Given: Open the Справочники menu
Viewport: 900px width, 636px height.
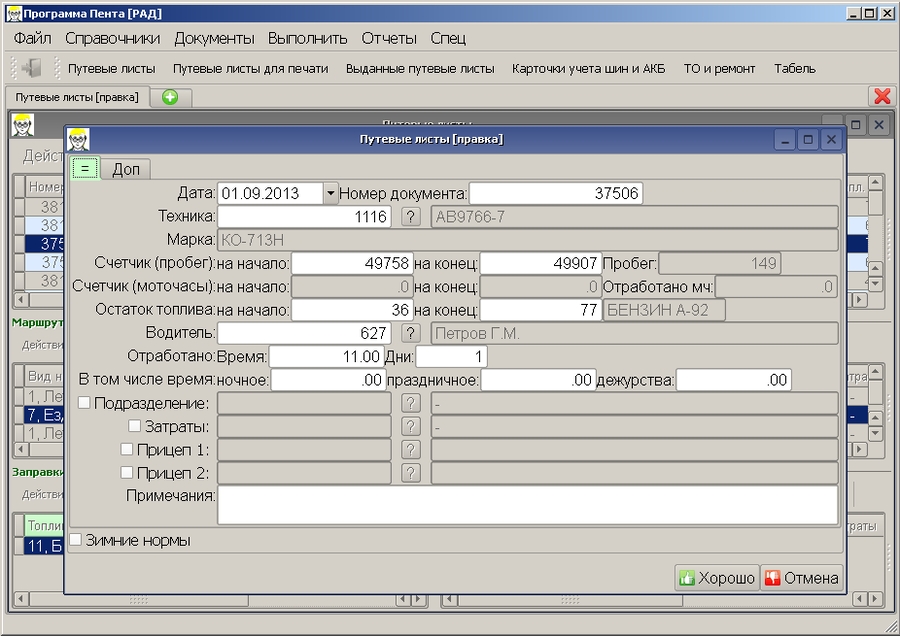Looking at the screenshot, I should pyautogui.click(x=113, y=39).
